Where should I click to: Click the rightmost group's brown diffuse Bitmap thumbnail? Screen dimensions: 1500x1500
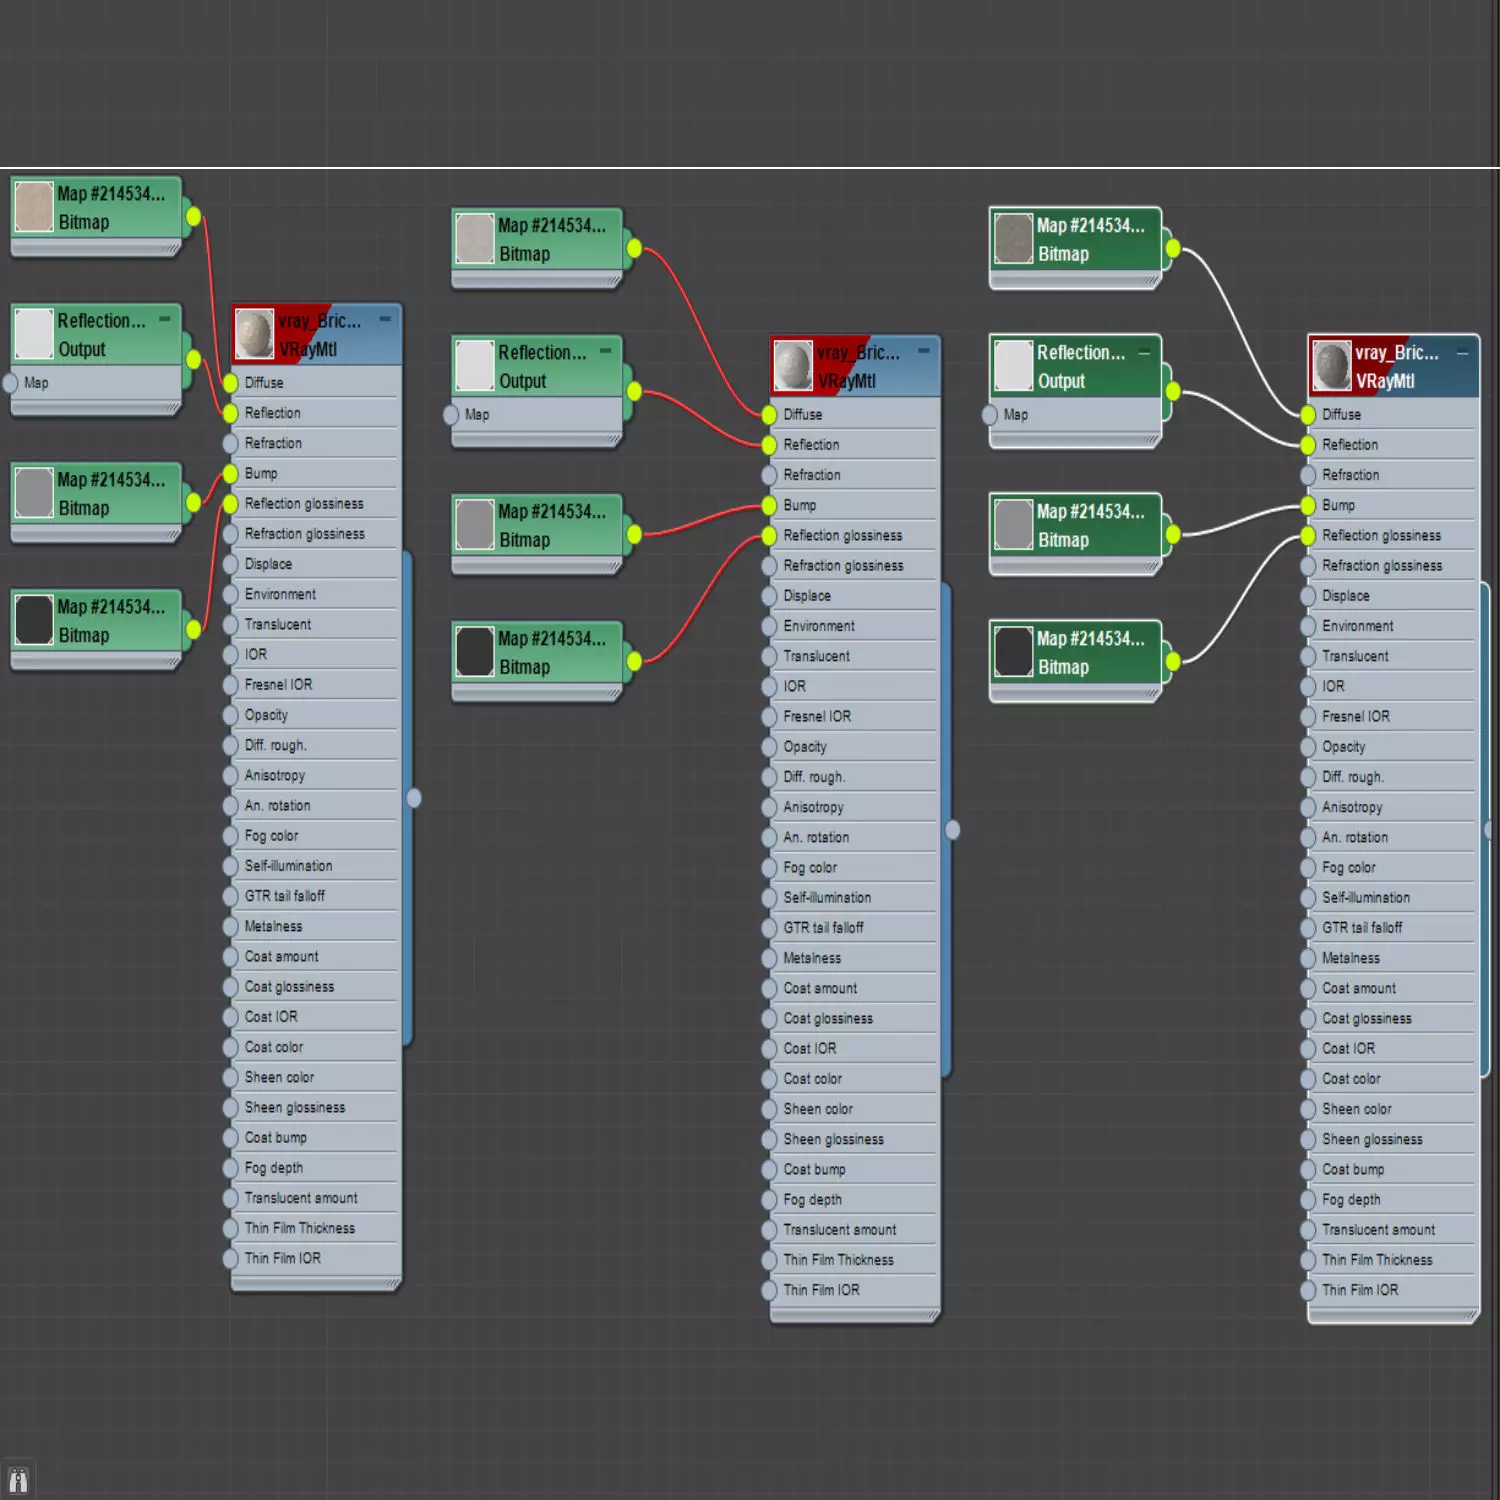1013,238
